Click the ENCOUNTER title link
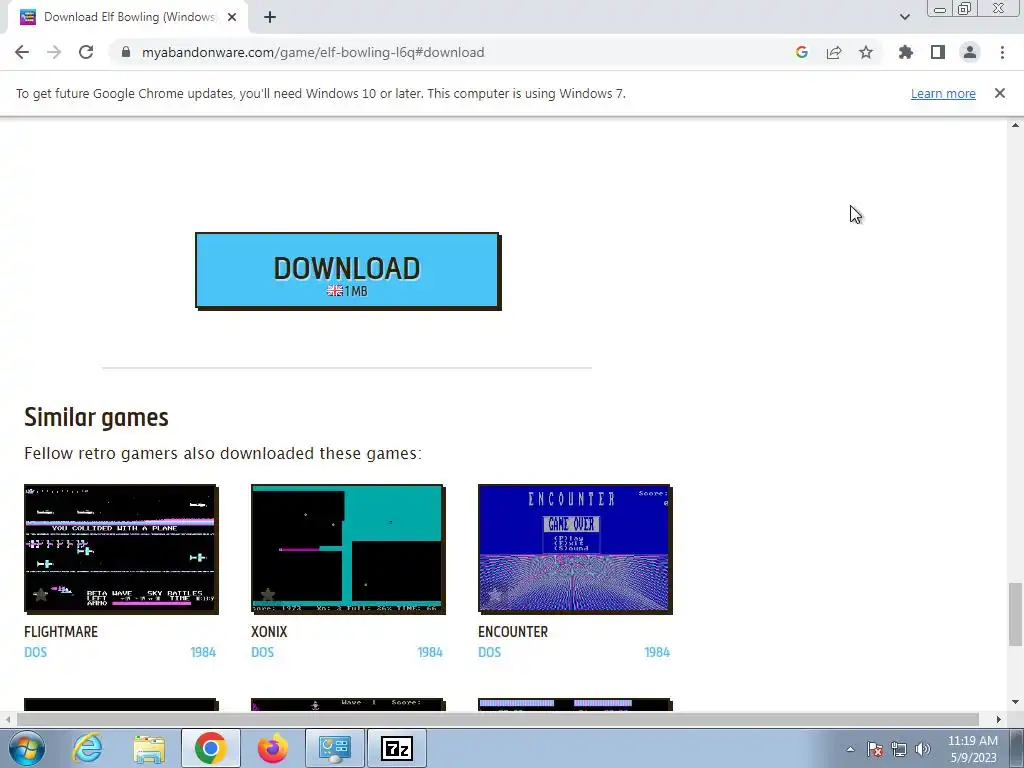Screen dimensions: 1024x768 click(x=513, y=632)
